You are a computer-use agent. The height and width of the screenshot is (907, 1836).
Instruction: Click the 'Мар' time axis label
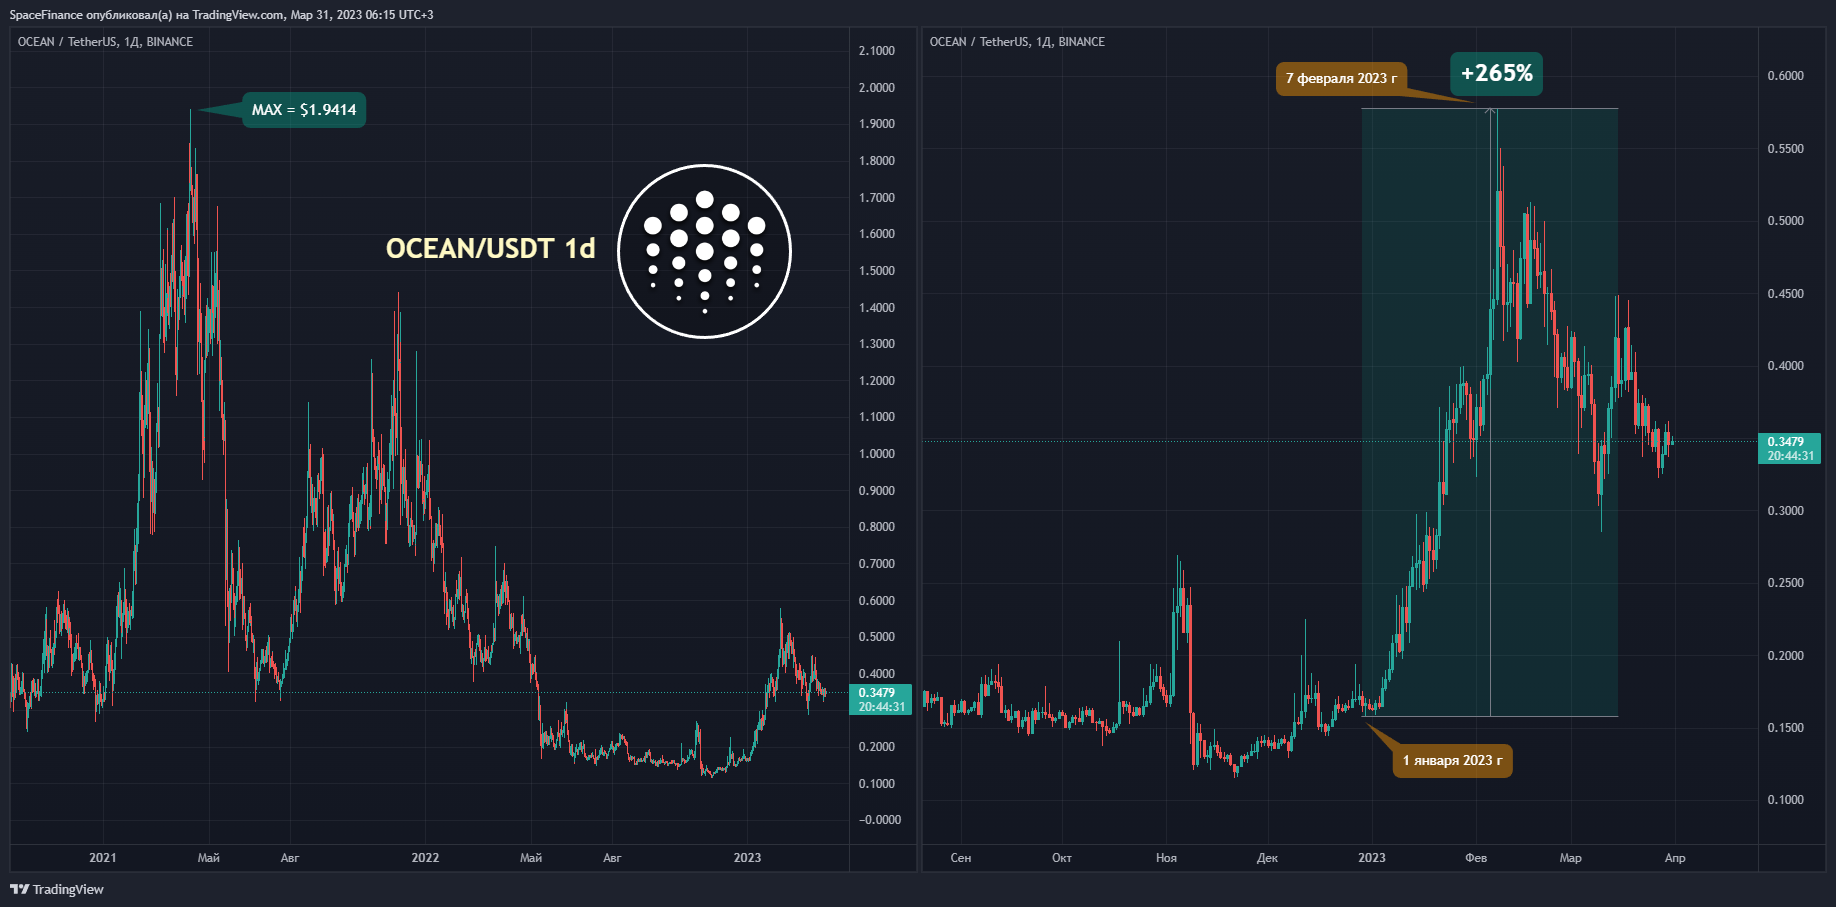click(x=1571, y=858)
